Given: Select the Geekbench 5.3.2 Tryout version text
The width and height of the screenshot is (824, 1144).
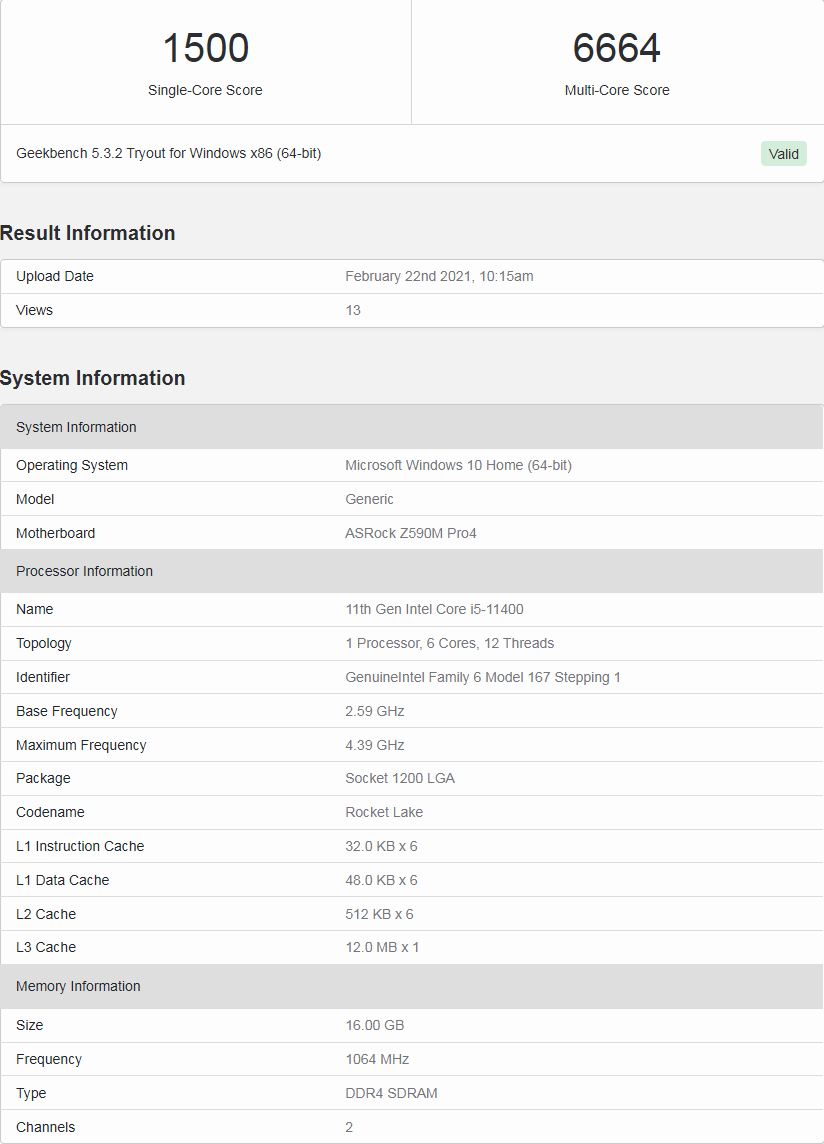Looking at the screenshot, I should pyautogui.click(x=168, y=153).
